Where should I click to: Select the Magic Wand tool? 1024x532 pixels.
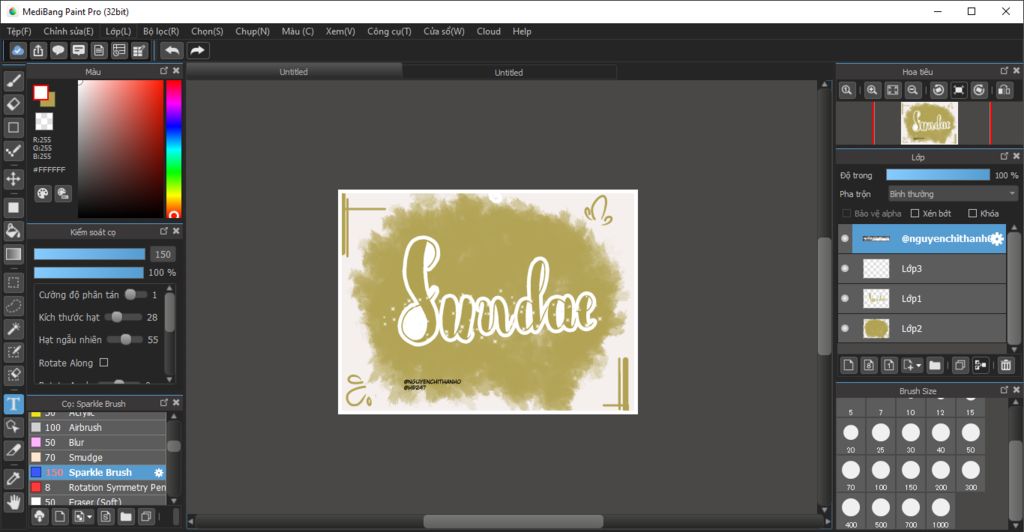(14, 329)
